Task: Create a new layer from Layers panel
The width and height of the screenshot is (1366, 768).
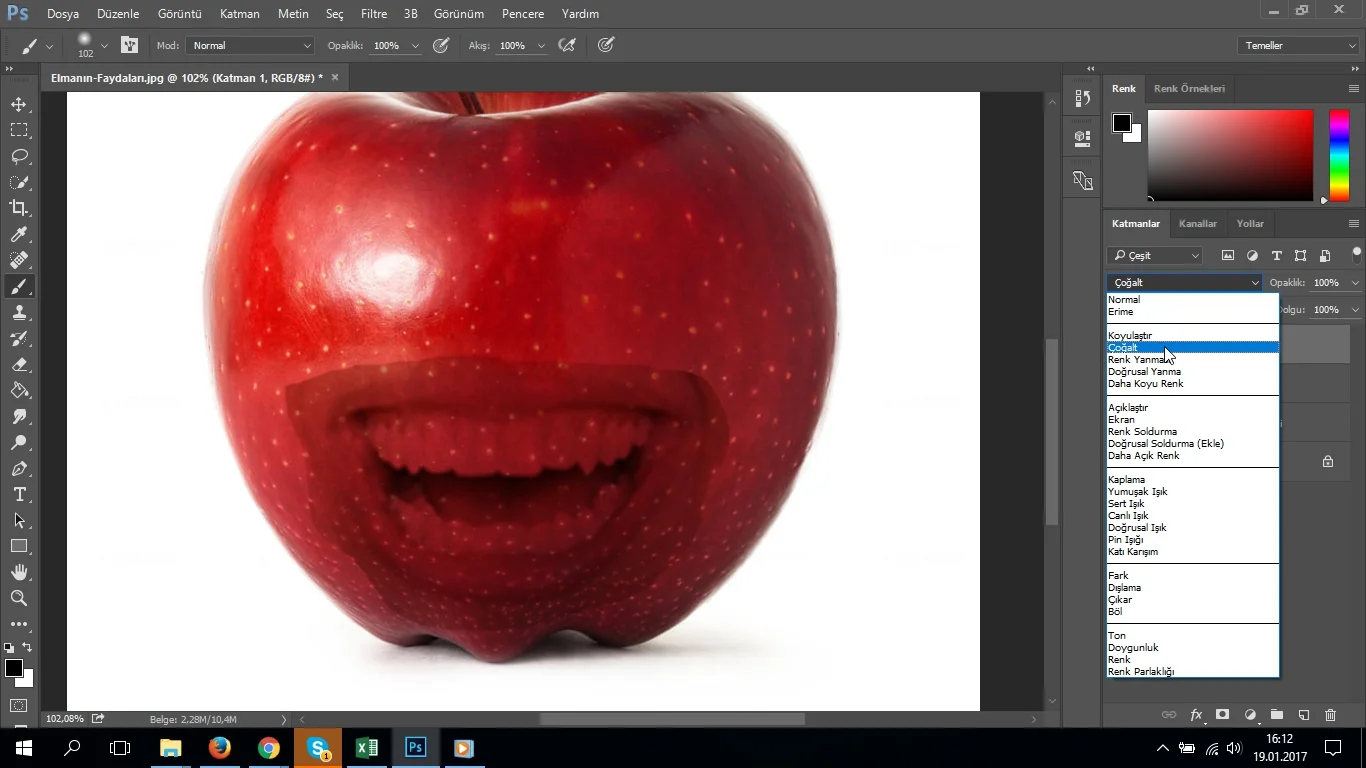Action: [x=1304, y=715]
